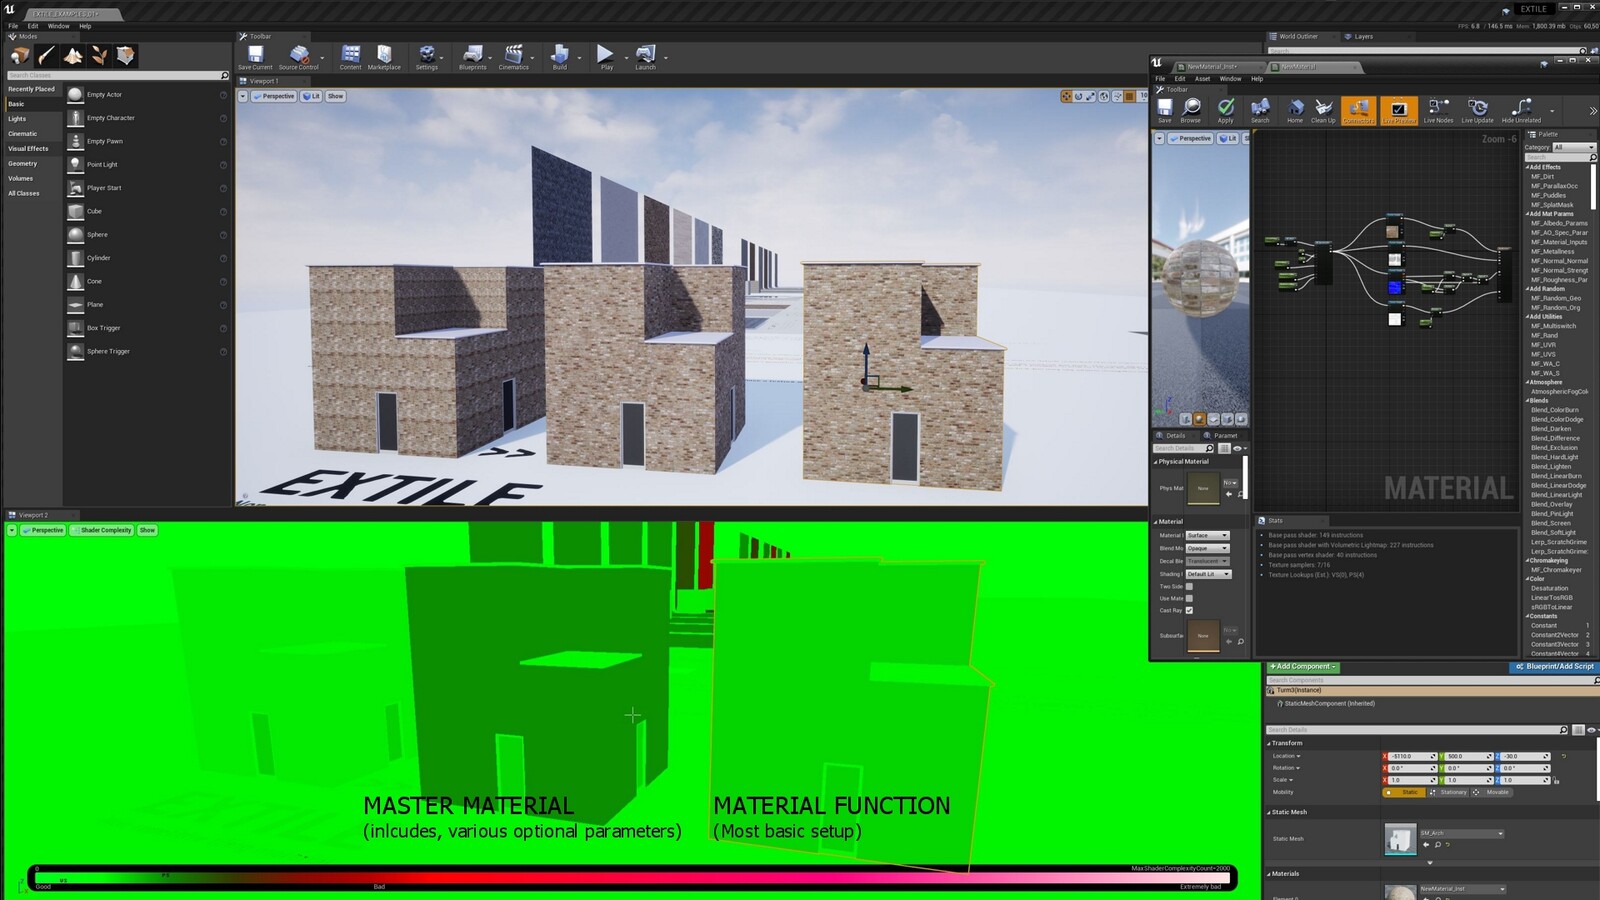
Task: Select the Foliage mode icon
Action: [x=99, y=56]
